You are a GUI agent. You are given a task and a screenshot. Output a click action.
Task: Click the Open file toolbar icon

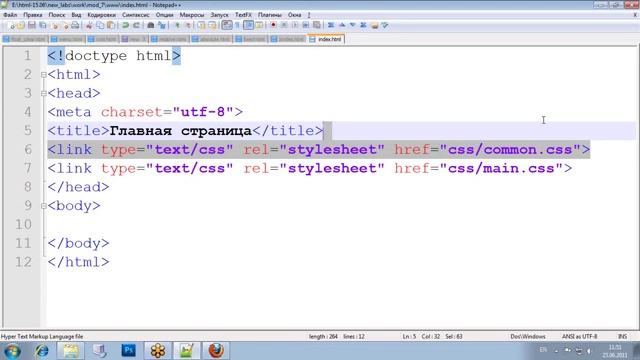[x=21, y=25]
